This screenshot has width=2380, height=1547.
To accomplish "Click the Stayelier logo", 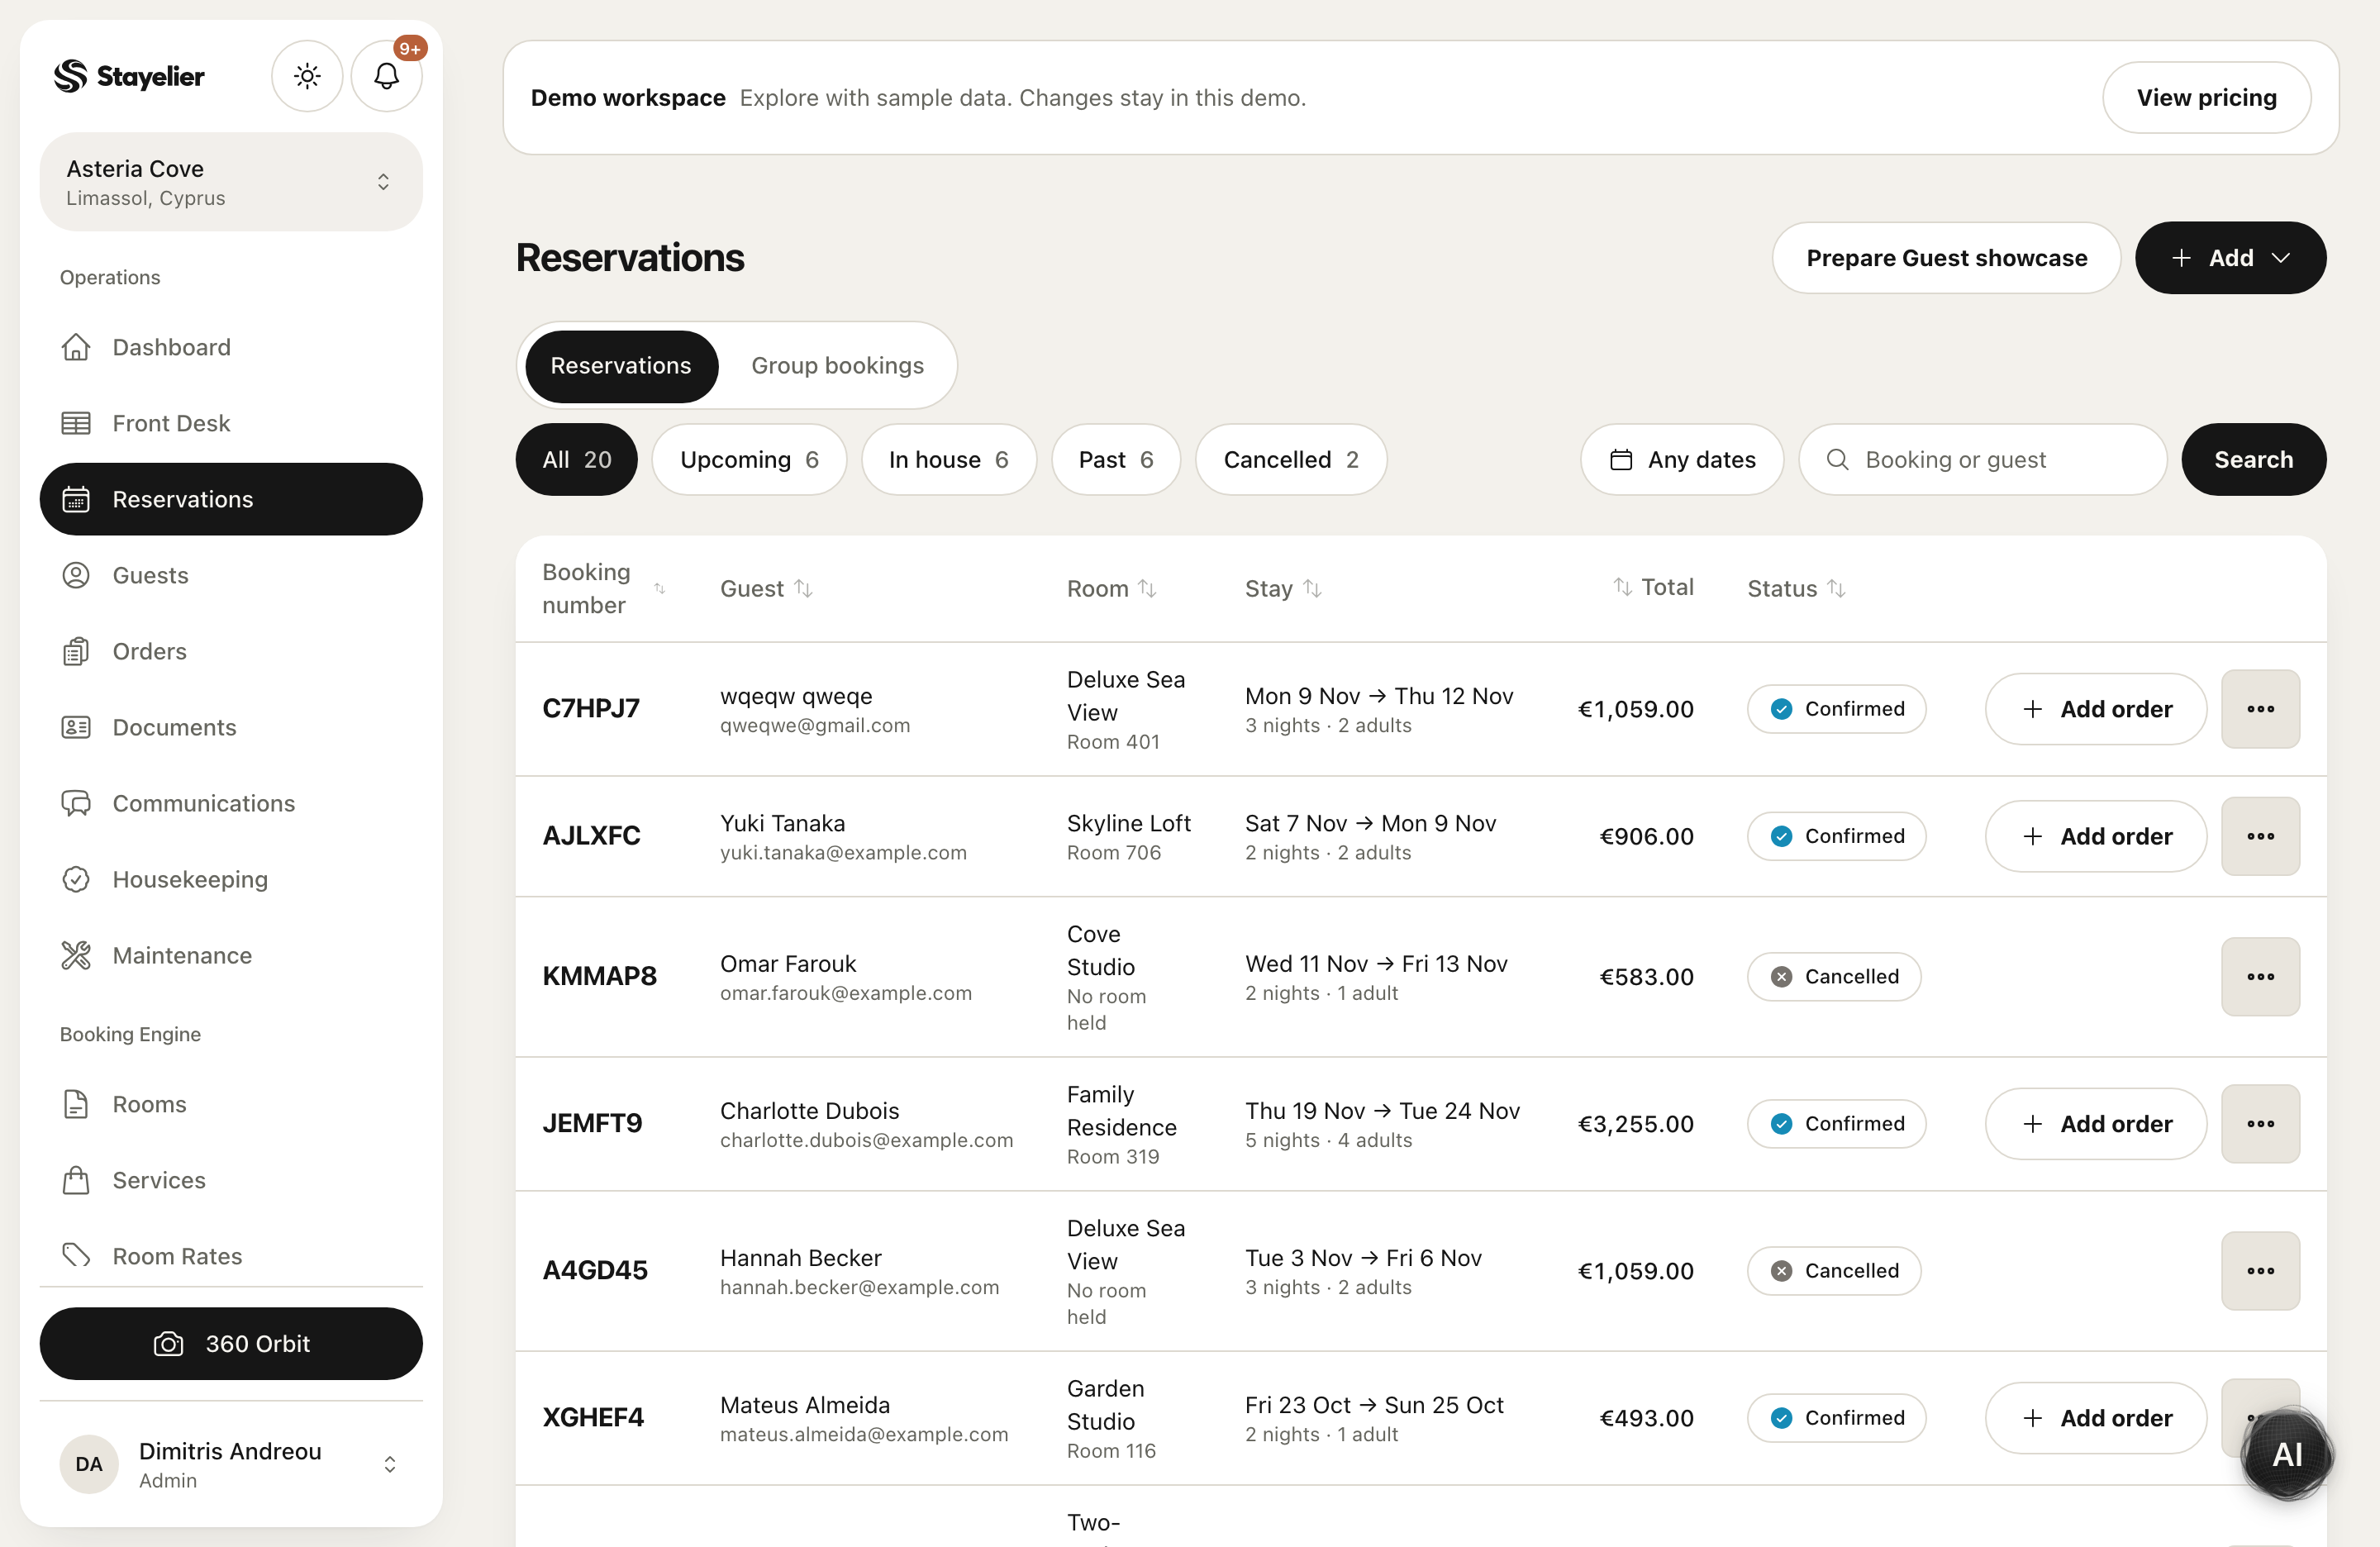I will coord(129,76).
